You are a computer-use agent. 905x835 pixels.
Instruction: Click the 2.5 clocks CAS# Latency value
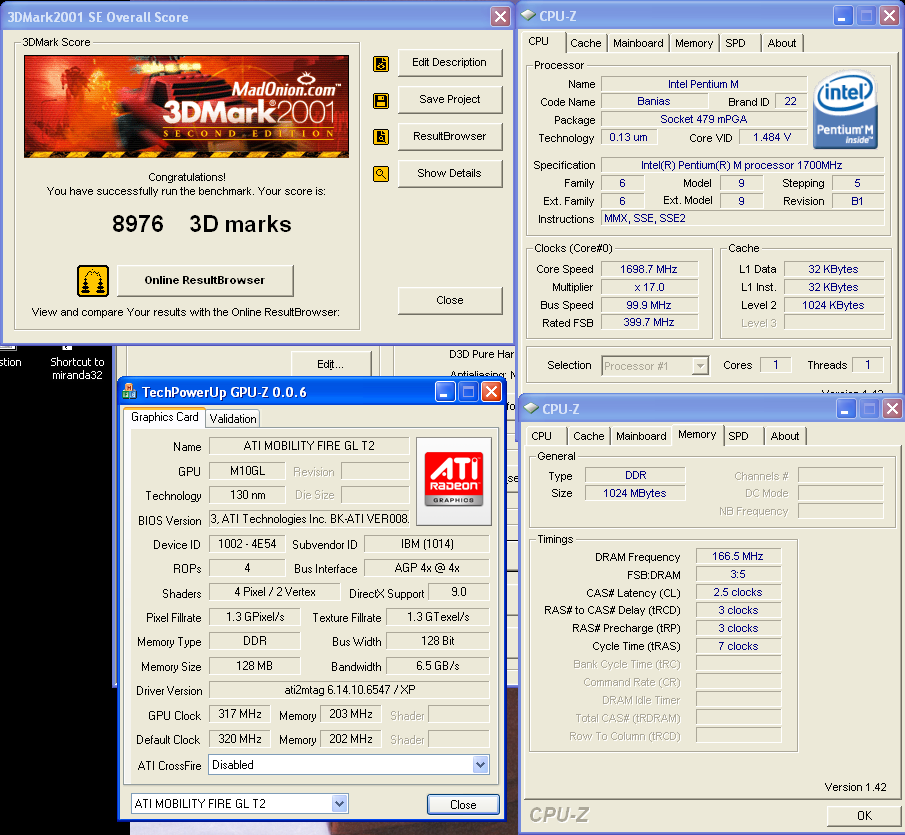738,593
